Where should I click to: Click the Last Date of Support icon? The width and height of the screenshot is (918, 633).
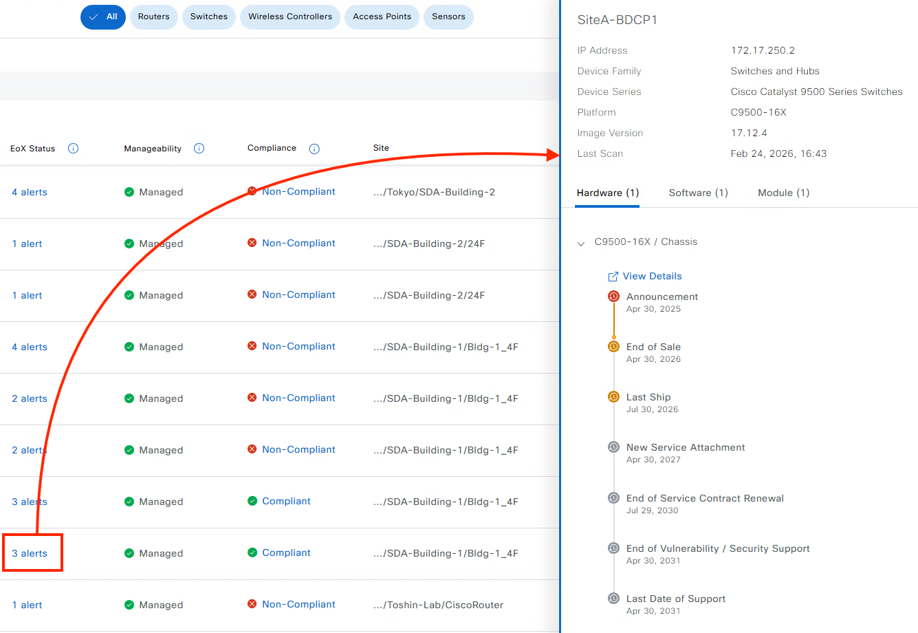click(613, 599)
